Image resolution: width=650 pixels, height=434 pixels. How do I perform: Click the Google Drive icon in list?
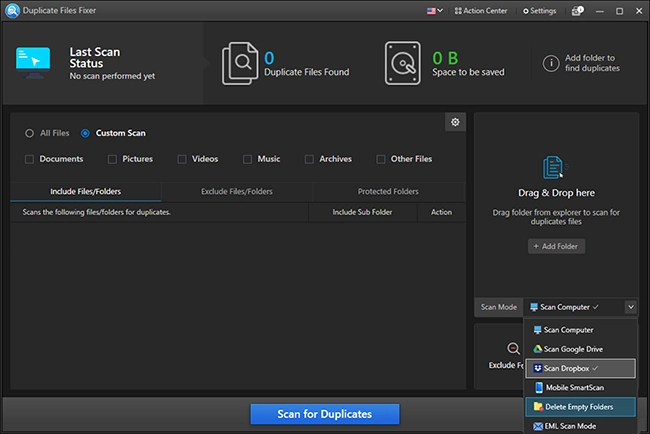[x=538, y=349]
